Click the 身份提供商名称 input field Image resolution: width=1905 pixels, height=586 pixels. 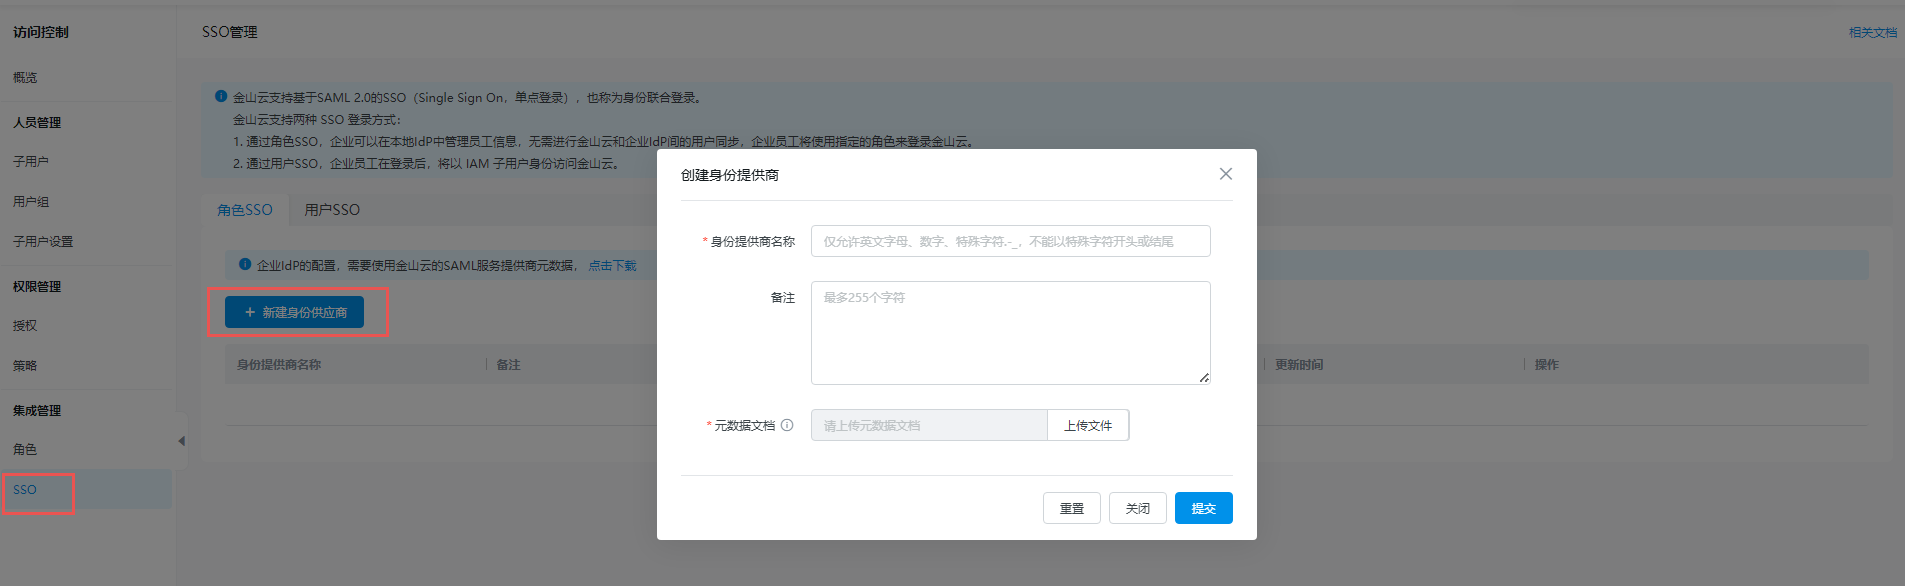click(x=1010, y=241)
